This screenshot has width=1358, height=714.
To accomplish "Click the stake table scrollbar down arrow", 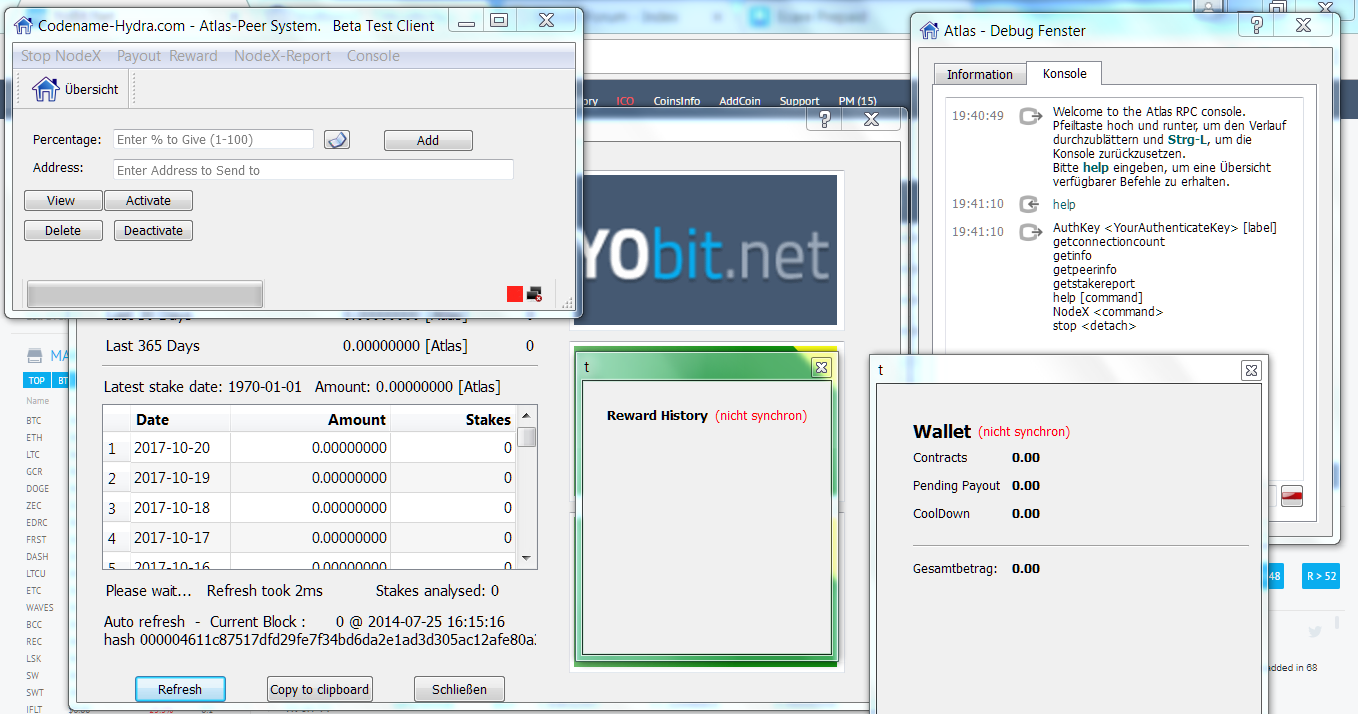I will [527, 559].
